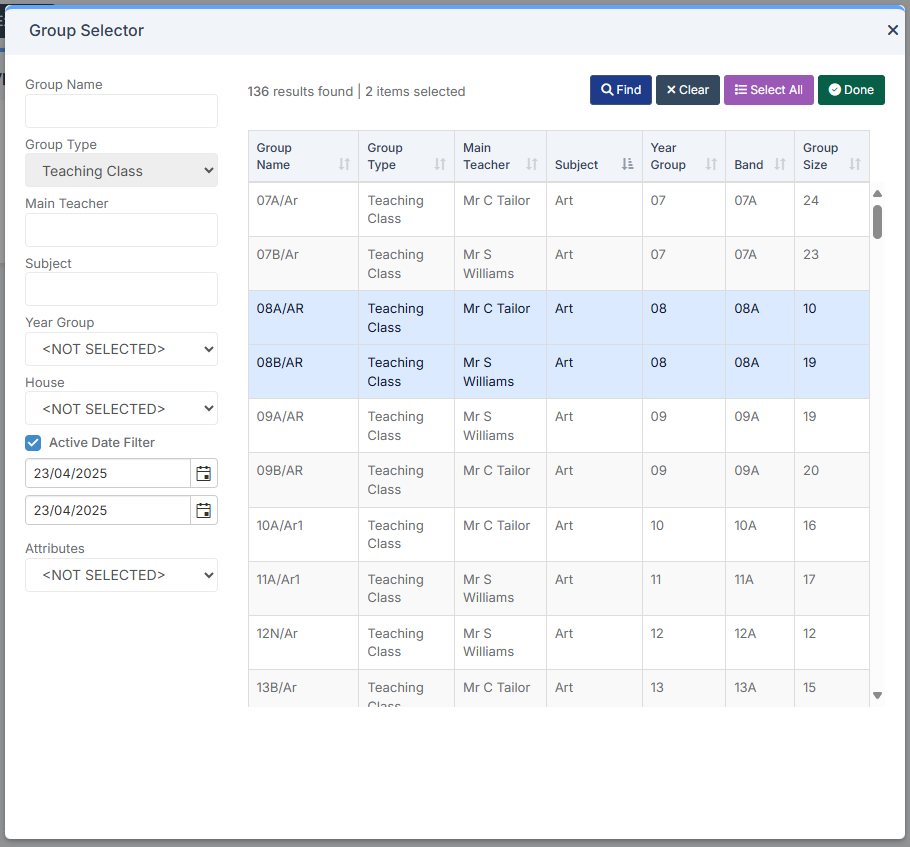Open calendar picker for second date field
The width and height of the screenshot is (910, 847).
[204, 510]
